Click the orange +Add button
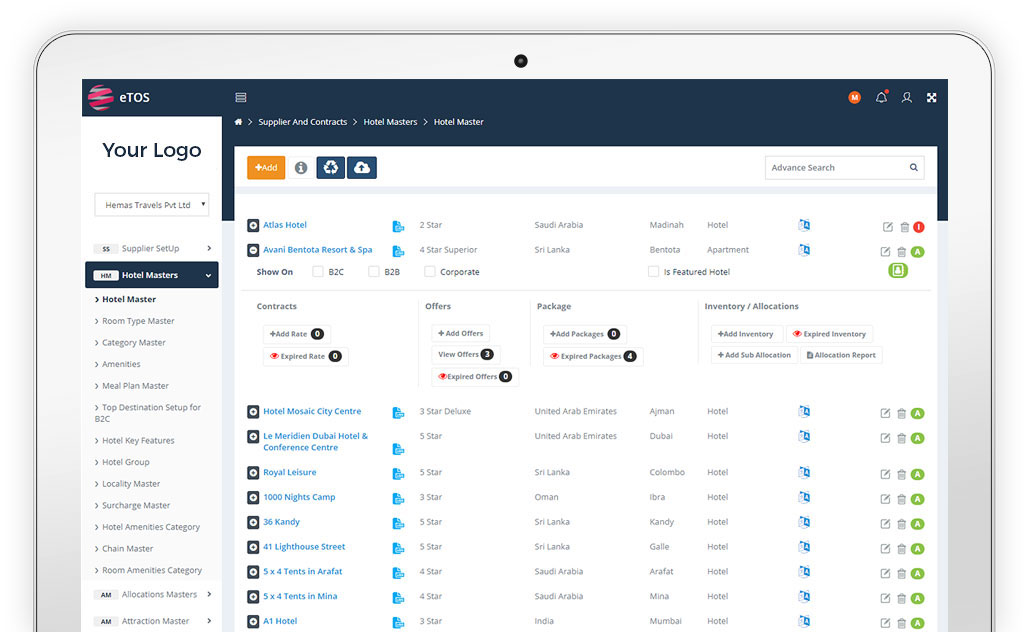 click(266, 167)
